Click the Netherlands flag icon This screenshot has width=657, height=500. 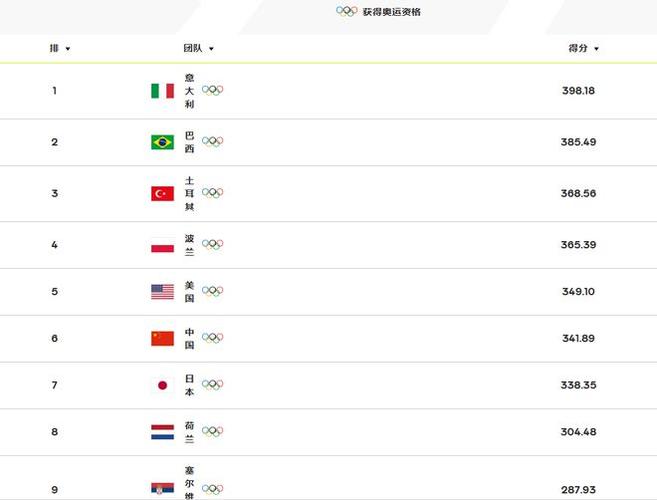pyautogui.click(x=163, y=432)
